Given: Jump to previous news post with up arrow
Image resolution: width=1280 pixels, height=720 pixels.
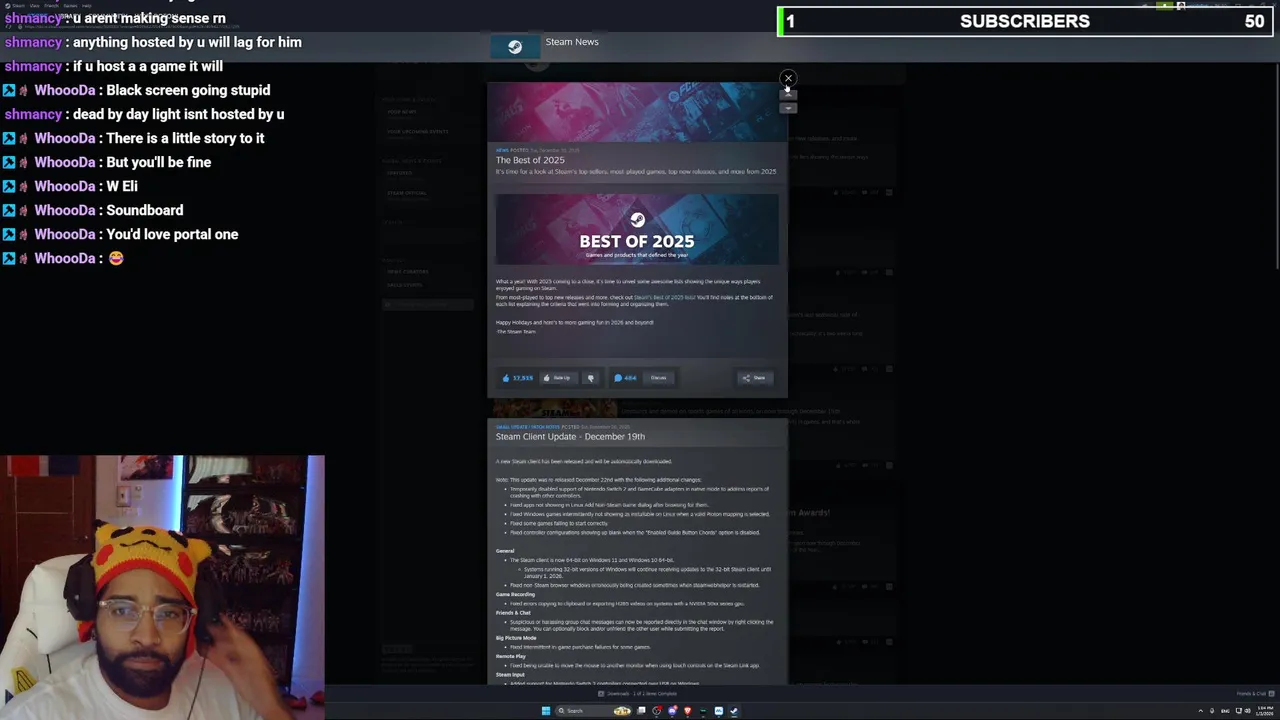Looking at the screenshot, I should point(788,95).
